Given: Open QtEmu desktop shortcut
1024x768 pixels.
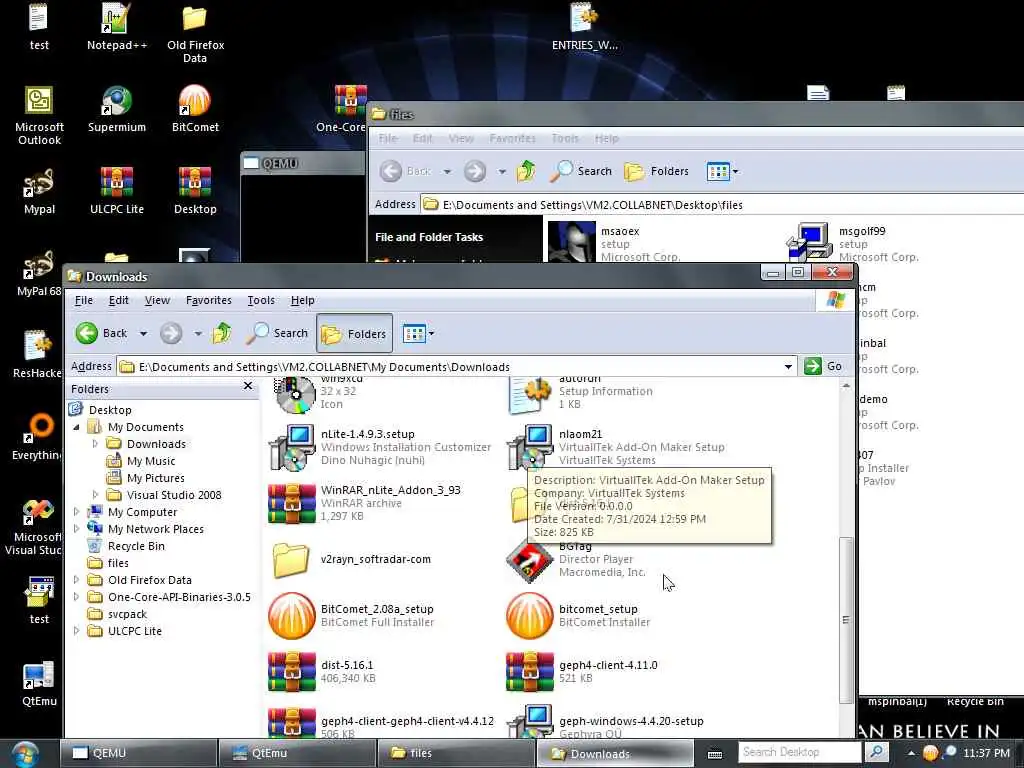Looking at the screenshot, I should coord(39,684).
